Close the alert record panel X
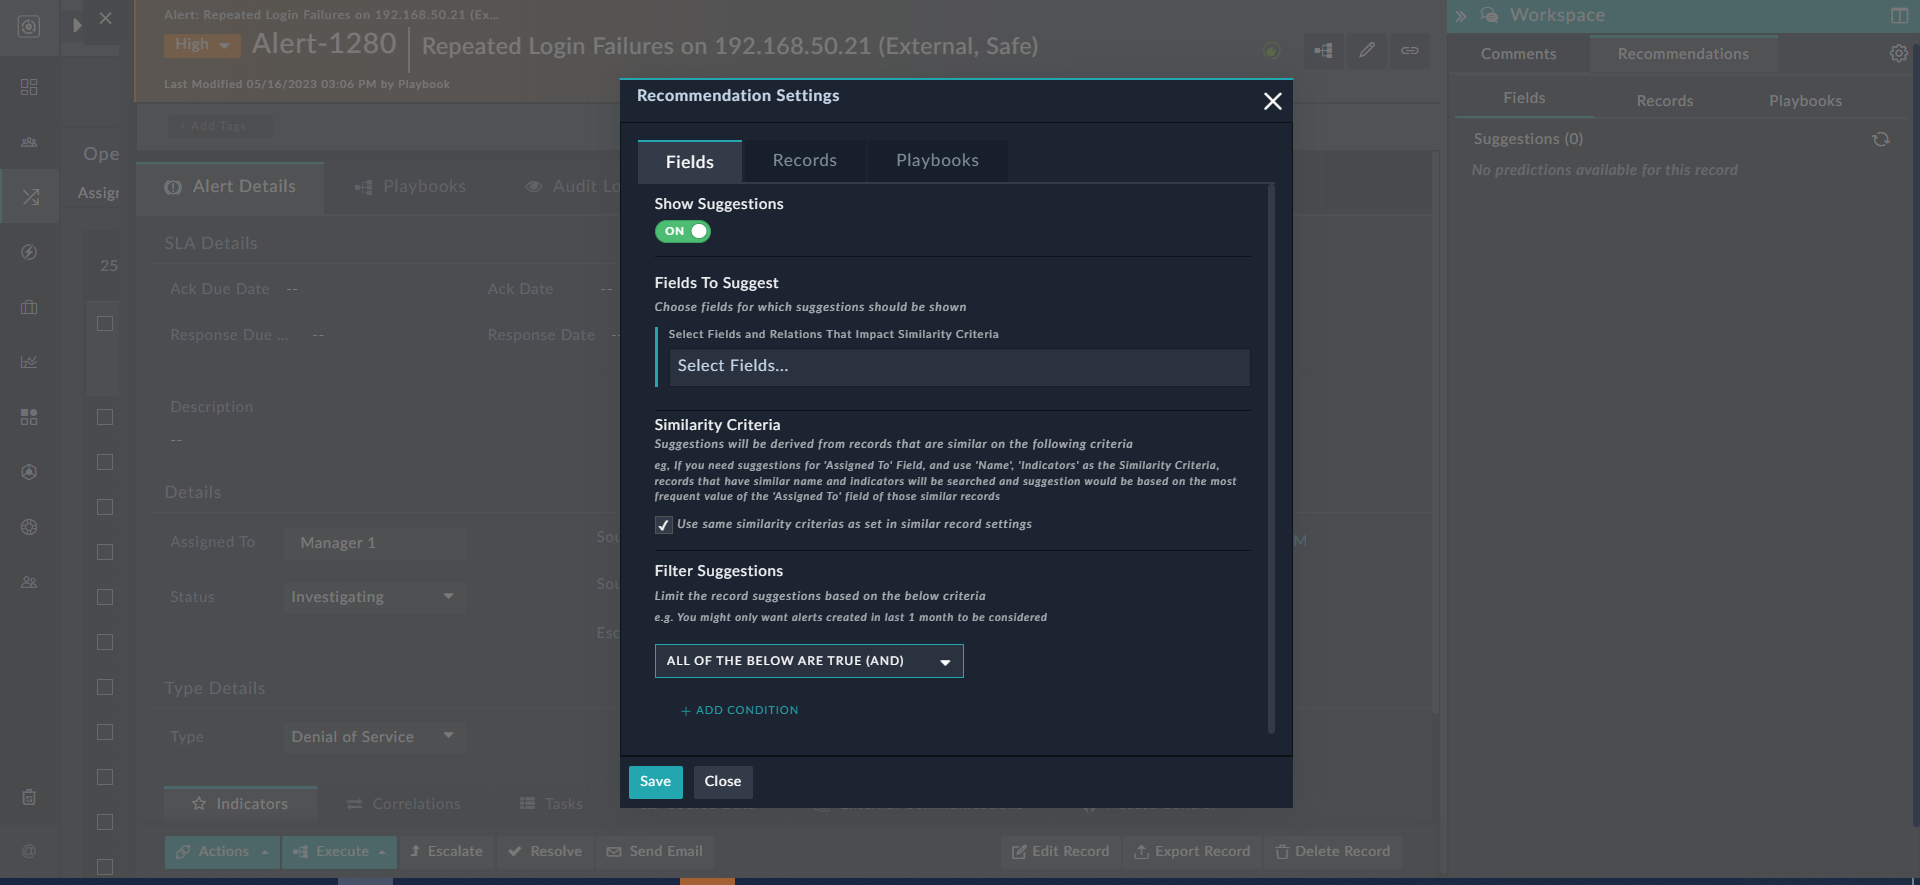The image size is (1920, 885). [106, 18]
